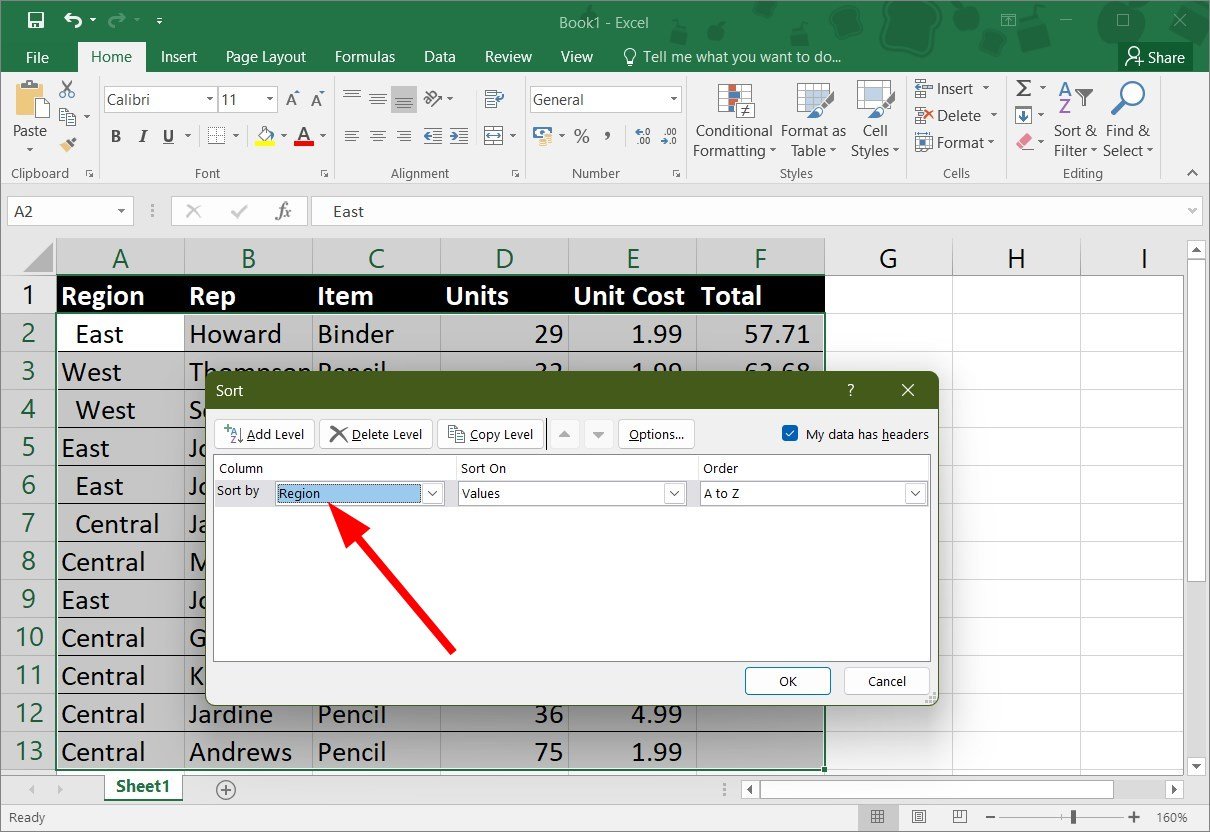Click Add Level in Sort dialog

tap(265, 434)
